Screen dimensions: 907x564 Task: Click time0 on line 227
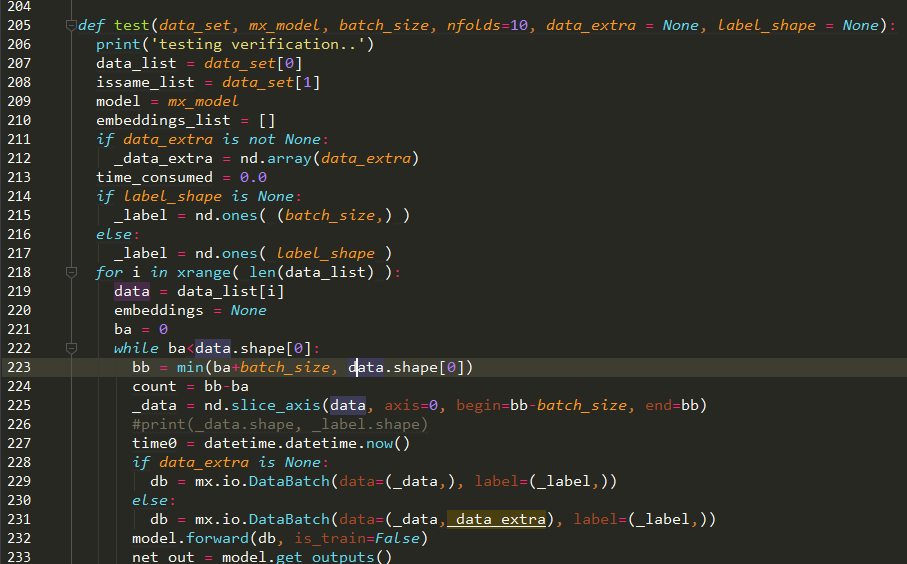(x=154, y=443)
